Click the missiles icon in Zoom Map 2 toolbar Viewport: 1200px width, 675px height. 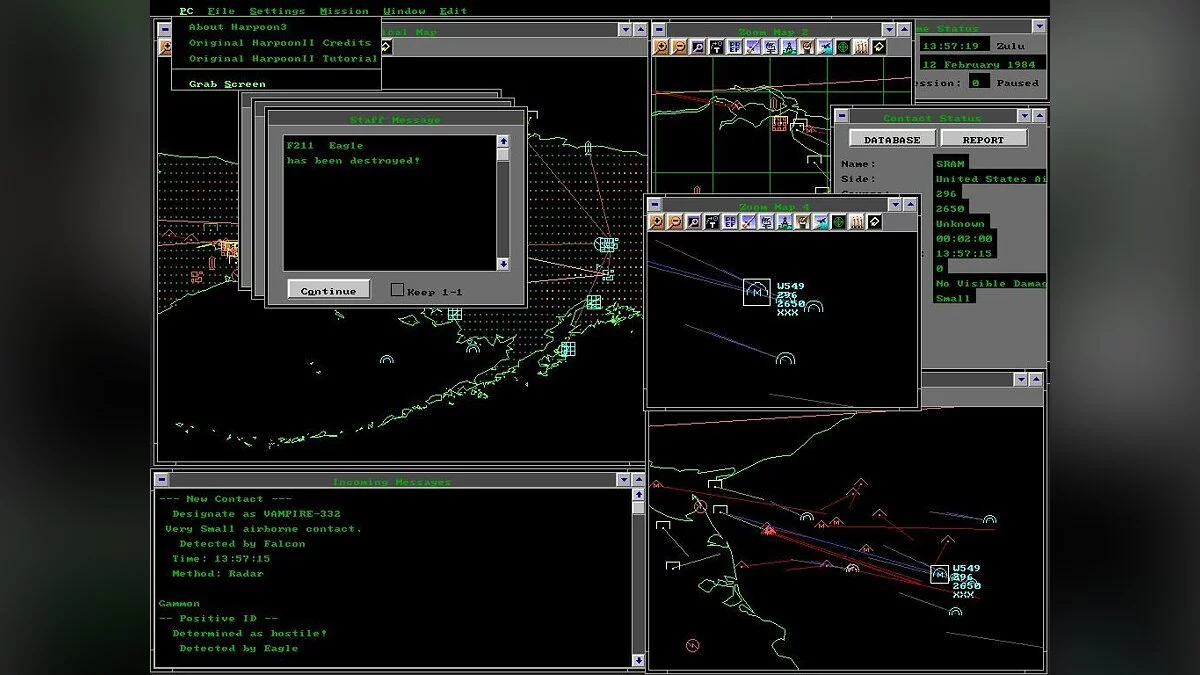862,47
